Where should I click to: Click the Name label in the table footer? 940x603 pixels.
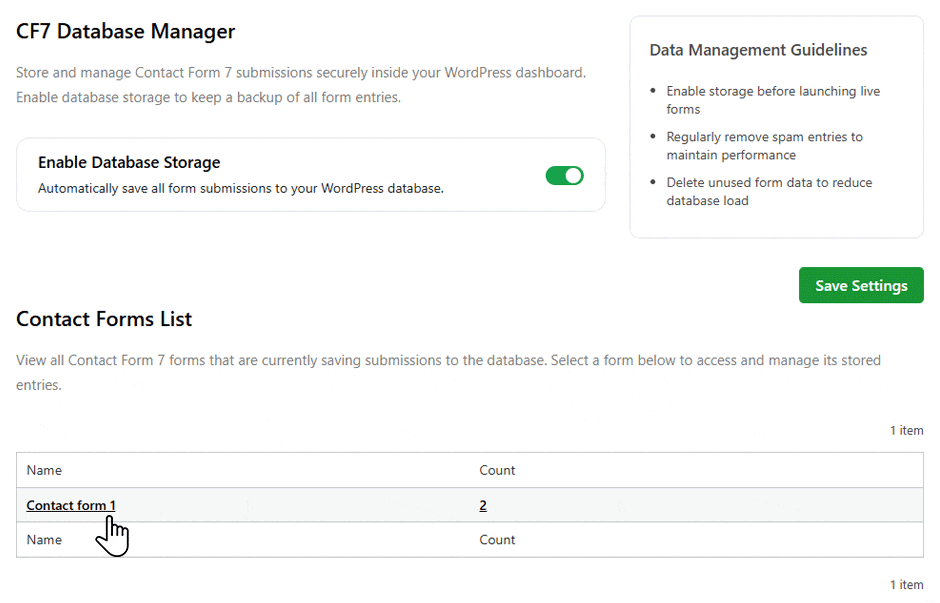tap(44, 539)
